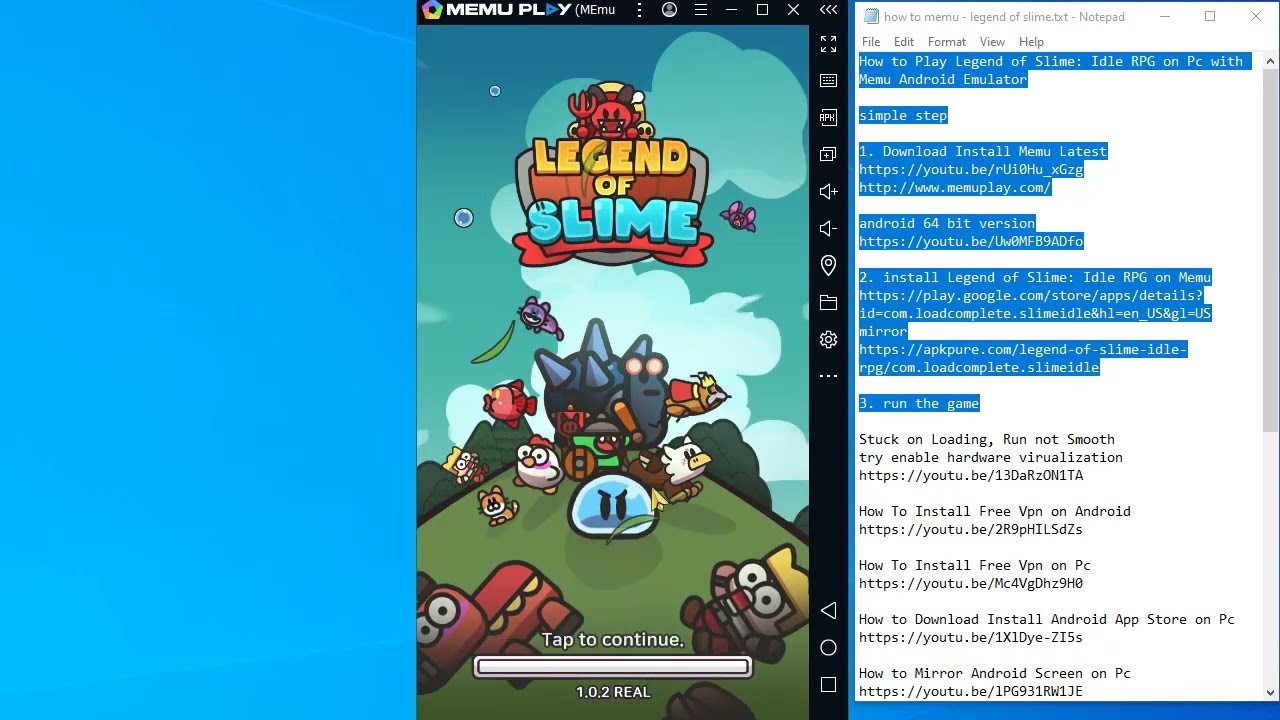Open the MEmu hamburger menu in title bar
This screenshot has width=1280, height=720.
701,10
